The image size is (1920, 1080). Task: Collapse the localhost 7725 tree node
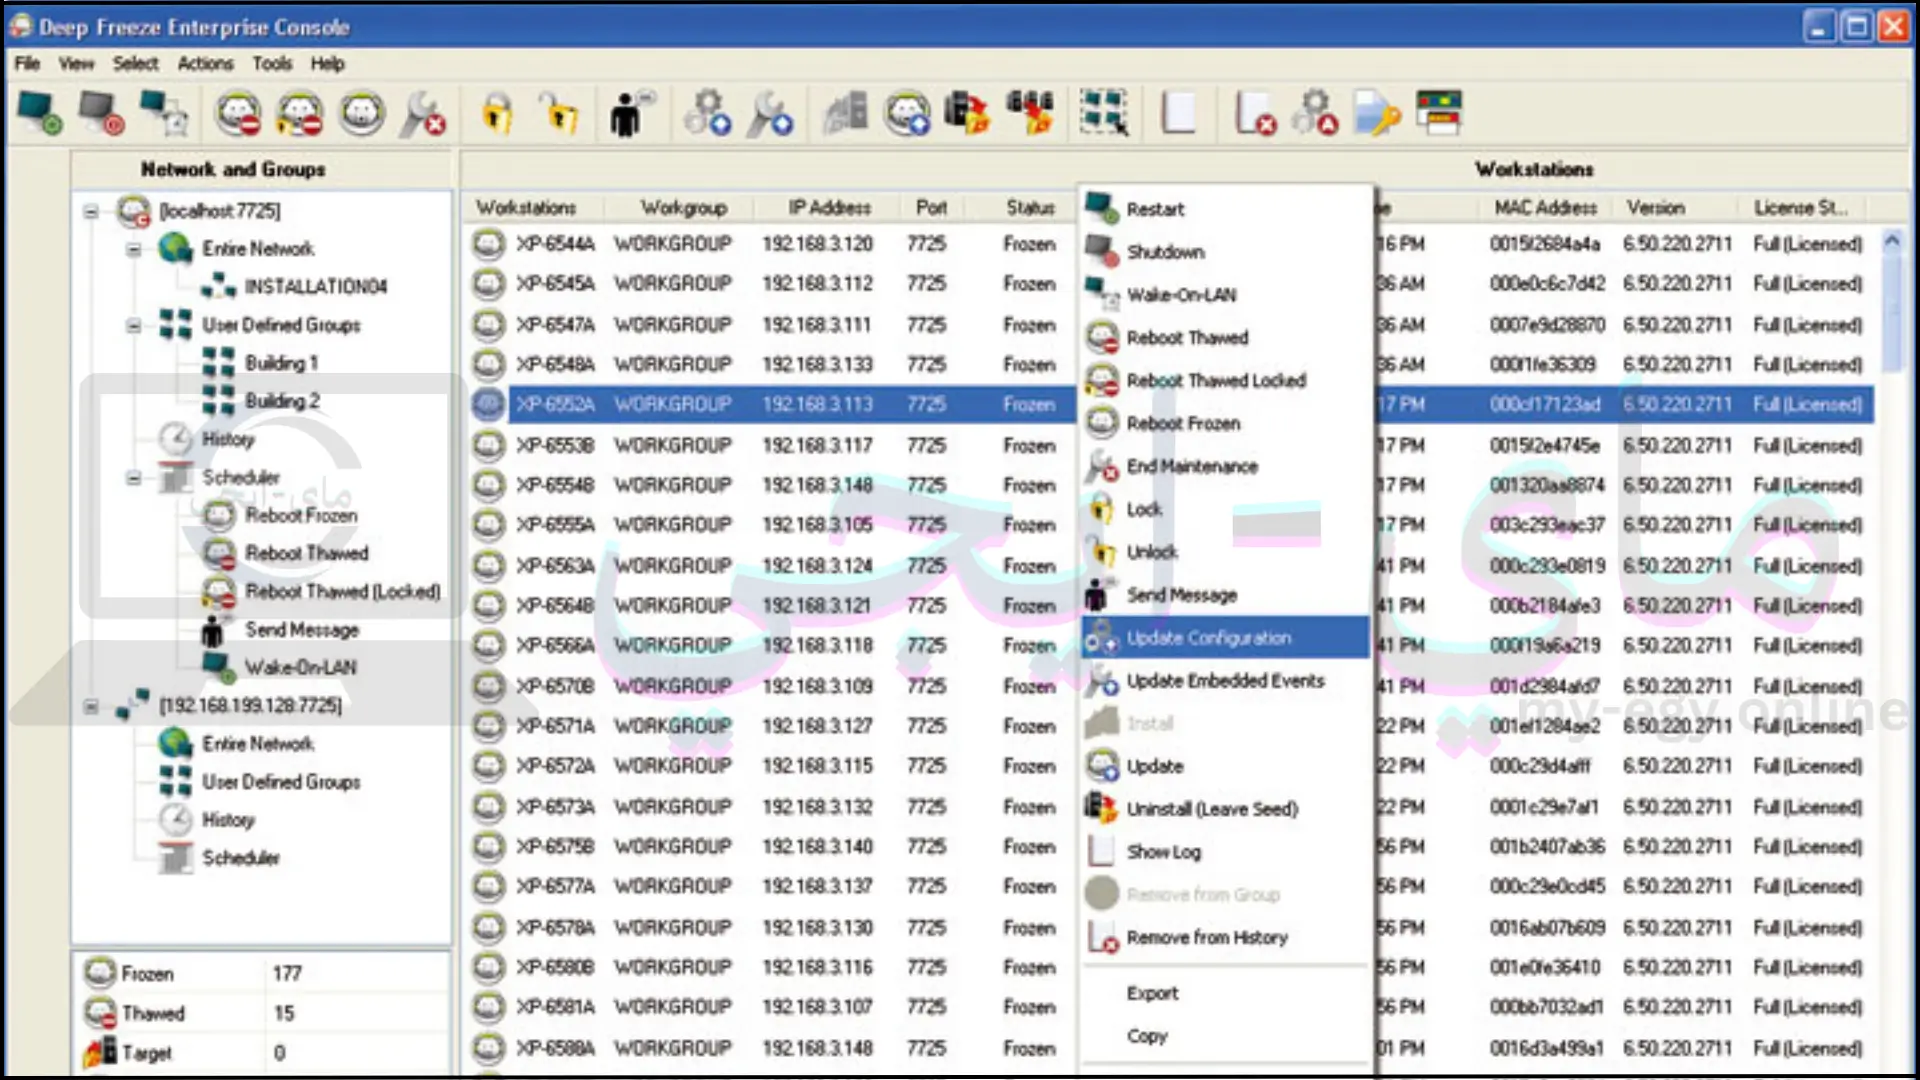(91, 211)
